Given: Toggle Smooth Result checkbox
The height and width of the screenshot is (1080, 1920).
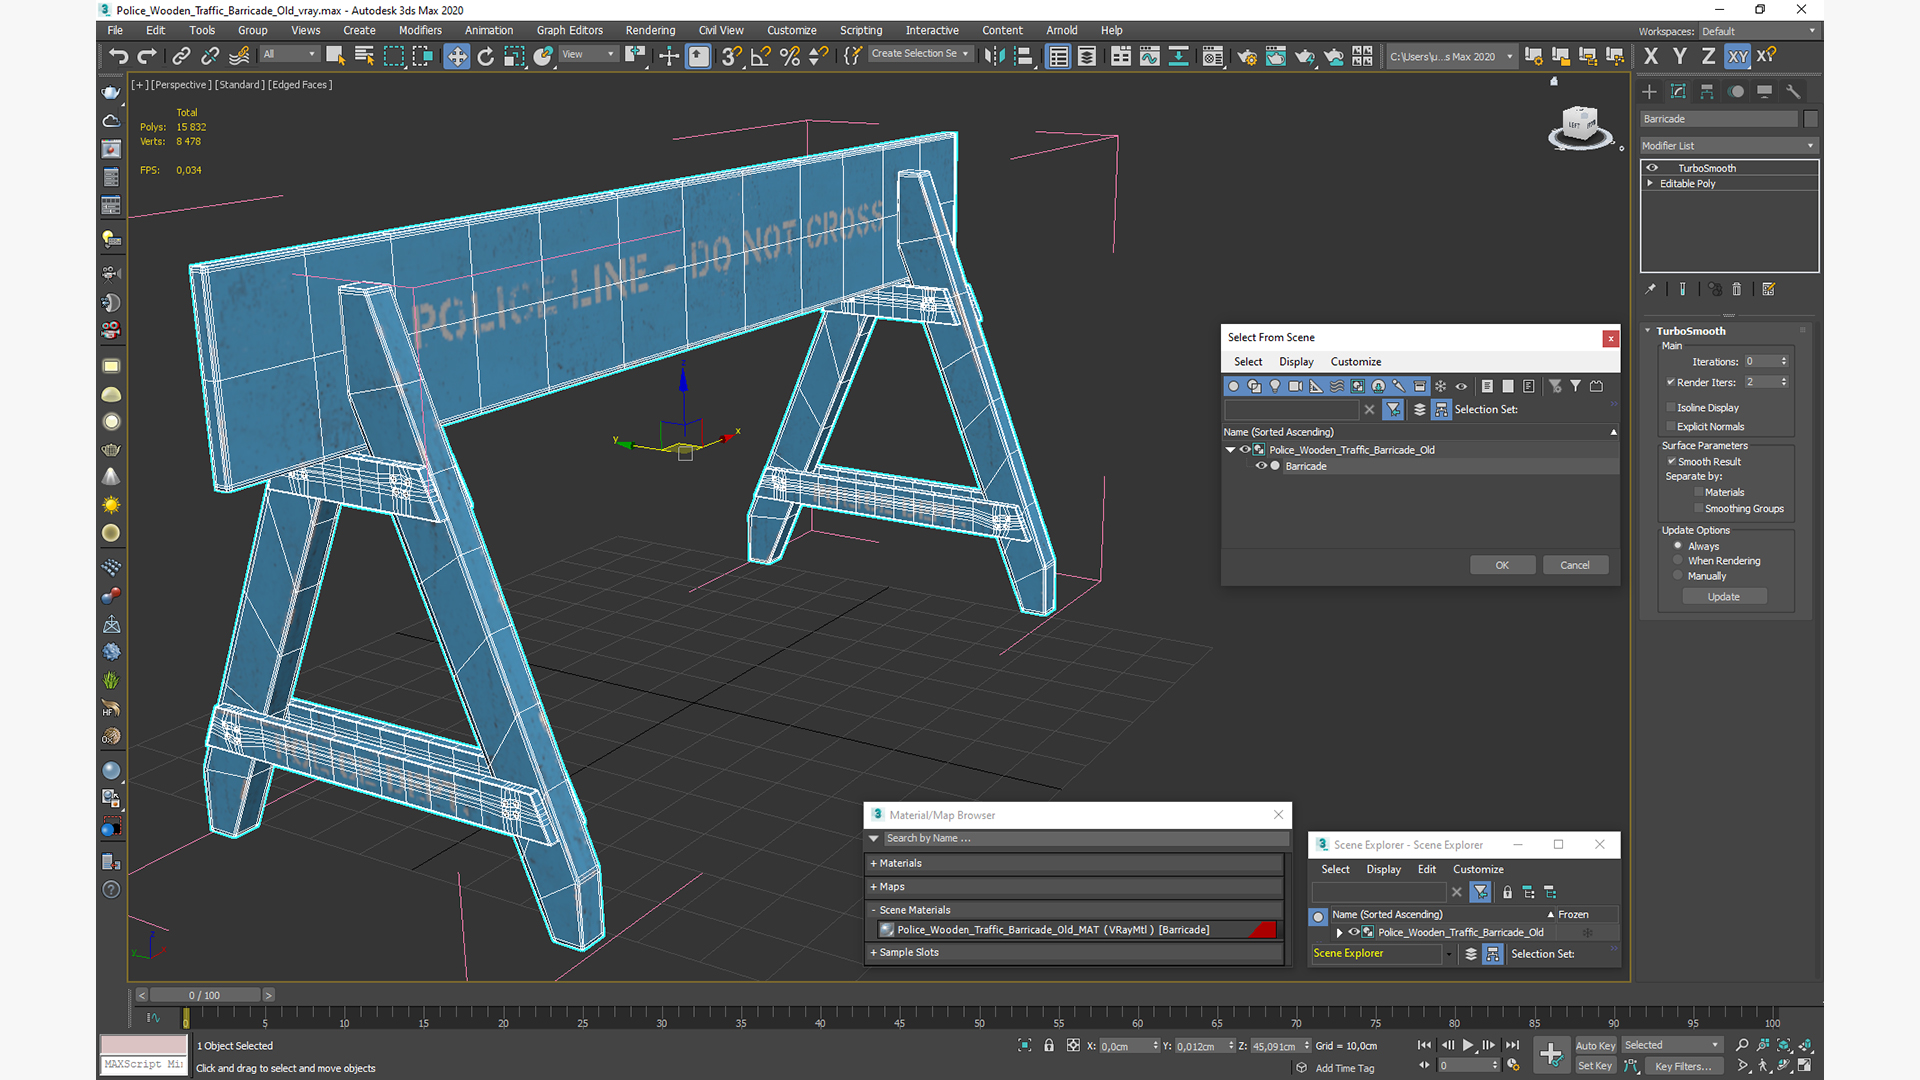Looking at the screenshot, I should [x=1671, y=461].
